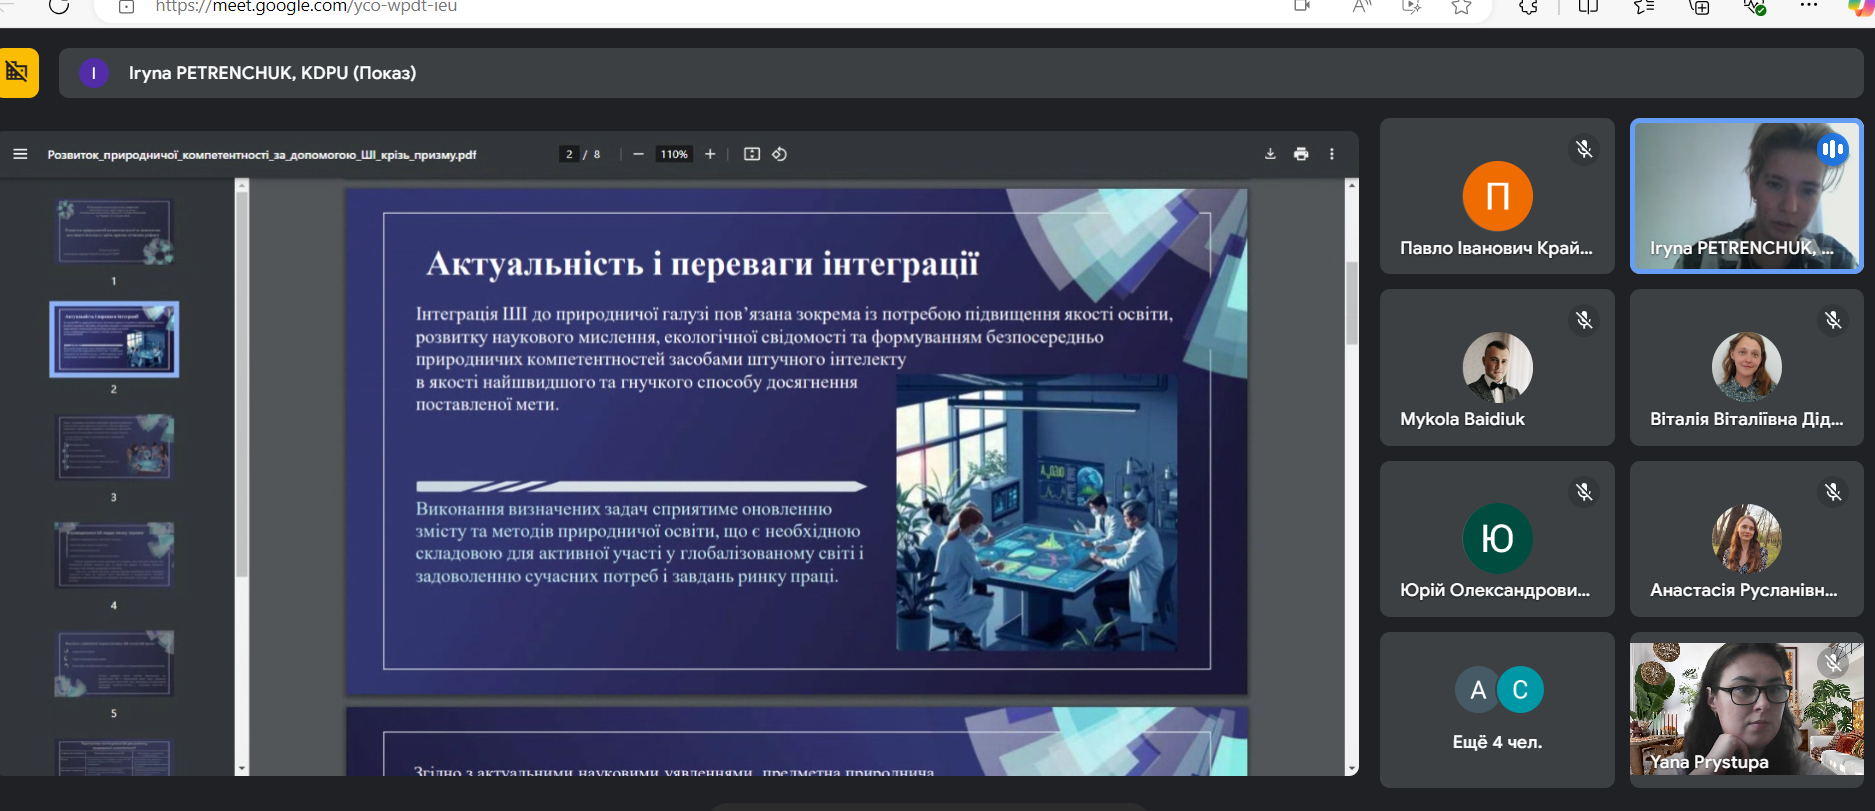Screen dimensions: 1875x811
Task: Click the PDF file name in the viewer toolbar
Action: [262, 155]
